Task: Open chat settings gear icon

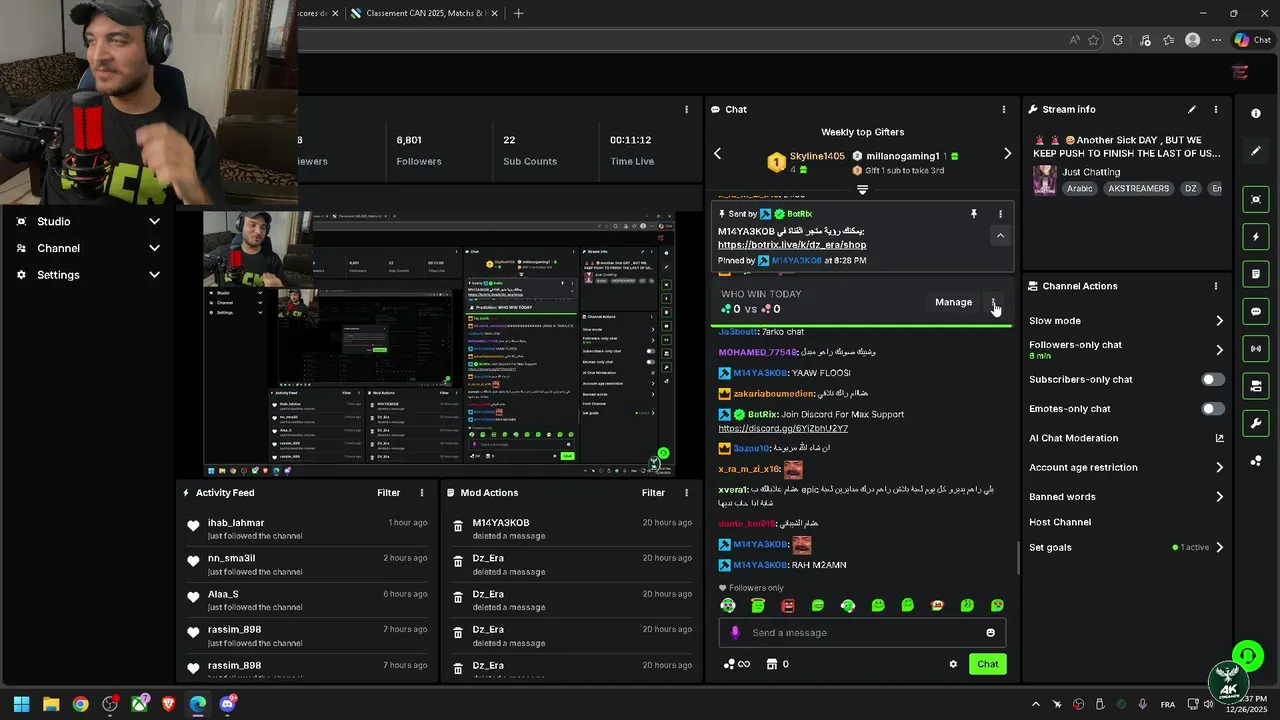Action: (953, 664)
